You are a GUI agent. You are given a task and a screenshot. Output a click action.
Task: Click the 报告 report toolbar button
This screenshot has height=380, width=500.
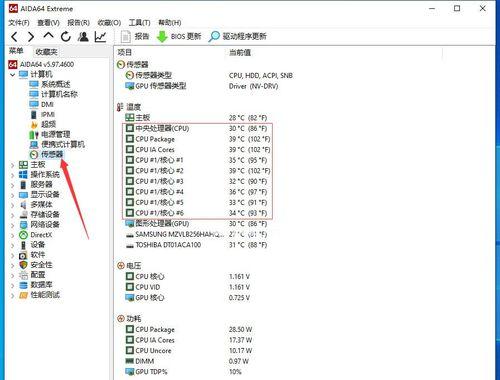click(135, 36)
